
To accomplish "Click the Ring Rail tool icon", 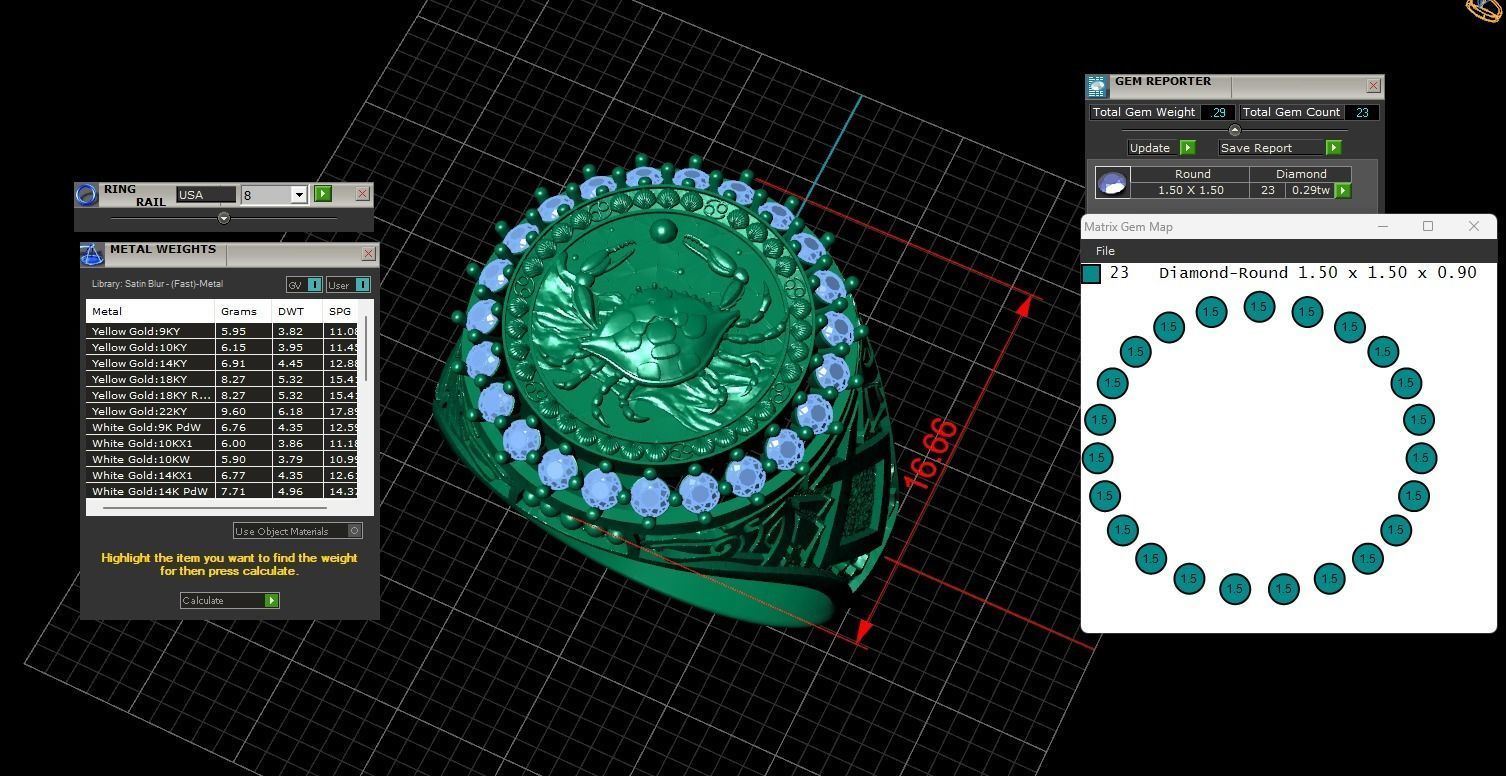I will click(x=87, y=194).
